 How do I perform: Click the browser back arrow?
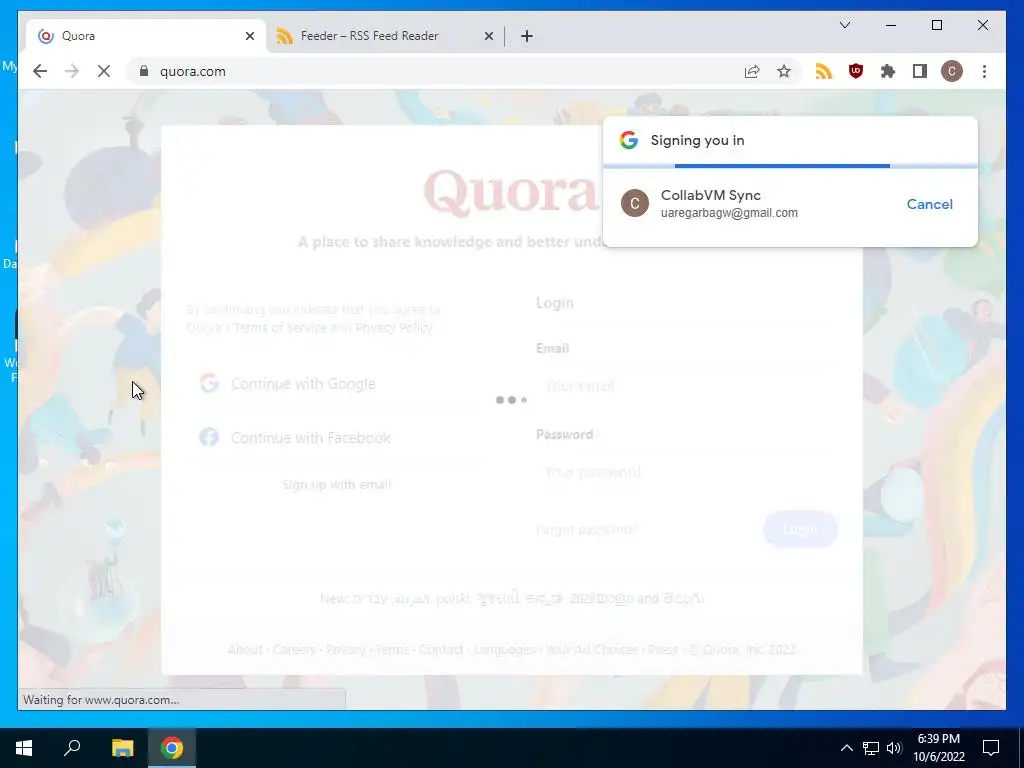40,71
